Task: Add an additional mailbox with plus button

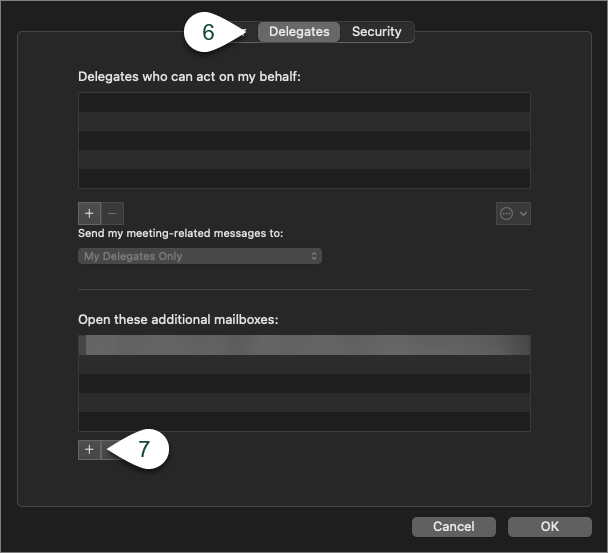Action: (89, 450)
